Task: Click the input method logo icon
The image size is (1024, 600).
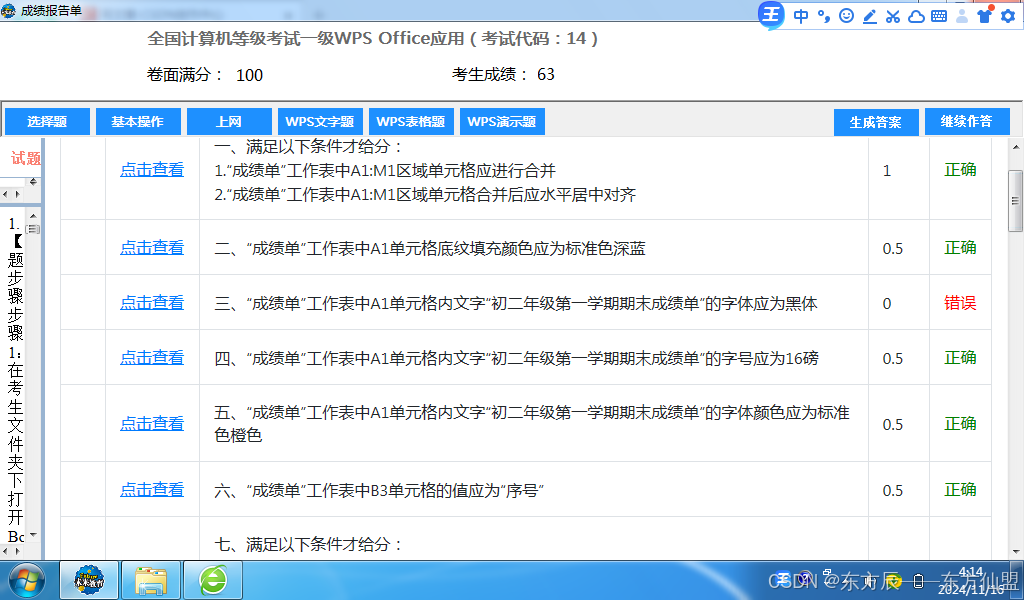Action: coord(771,14)
